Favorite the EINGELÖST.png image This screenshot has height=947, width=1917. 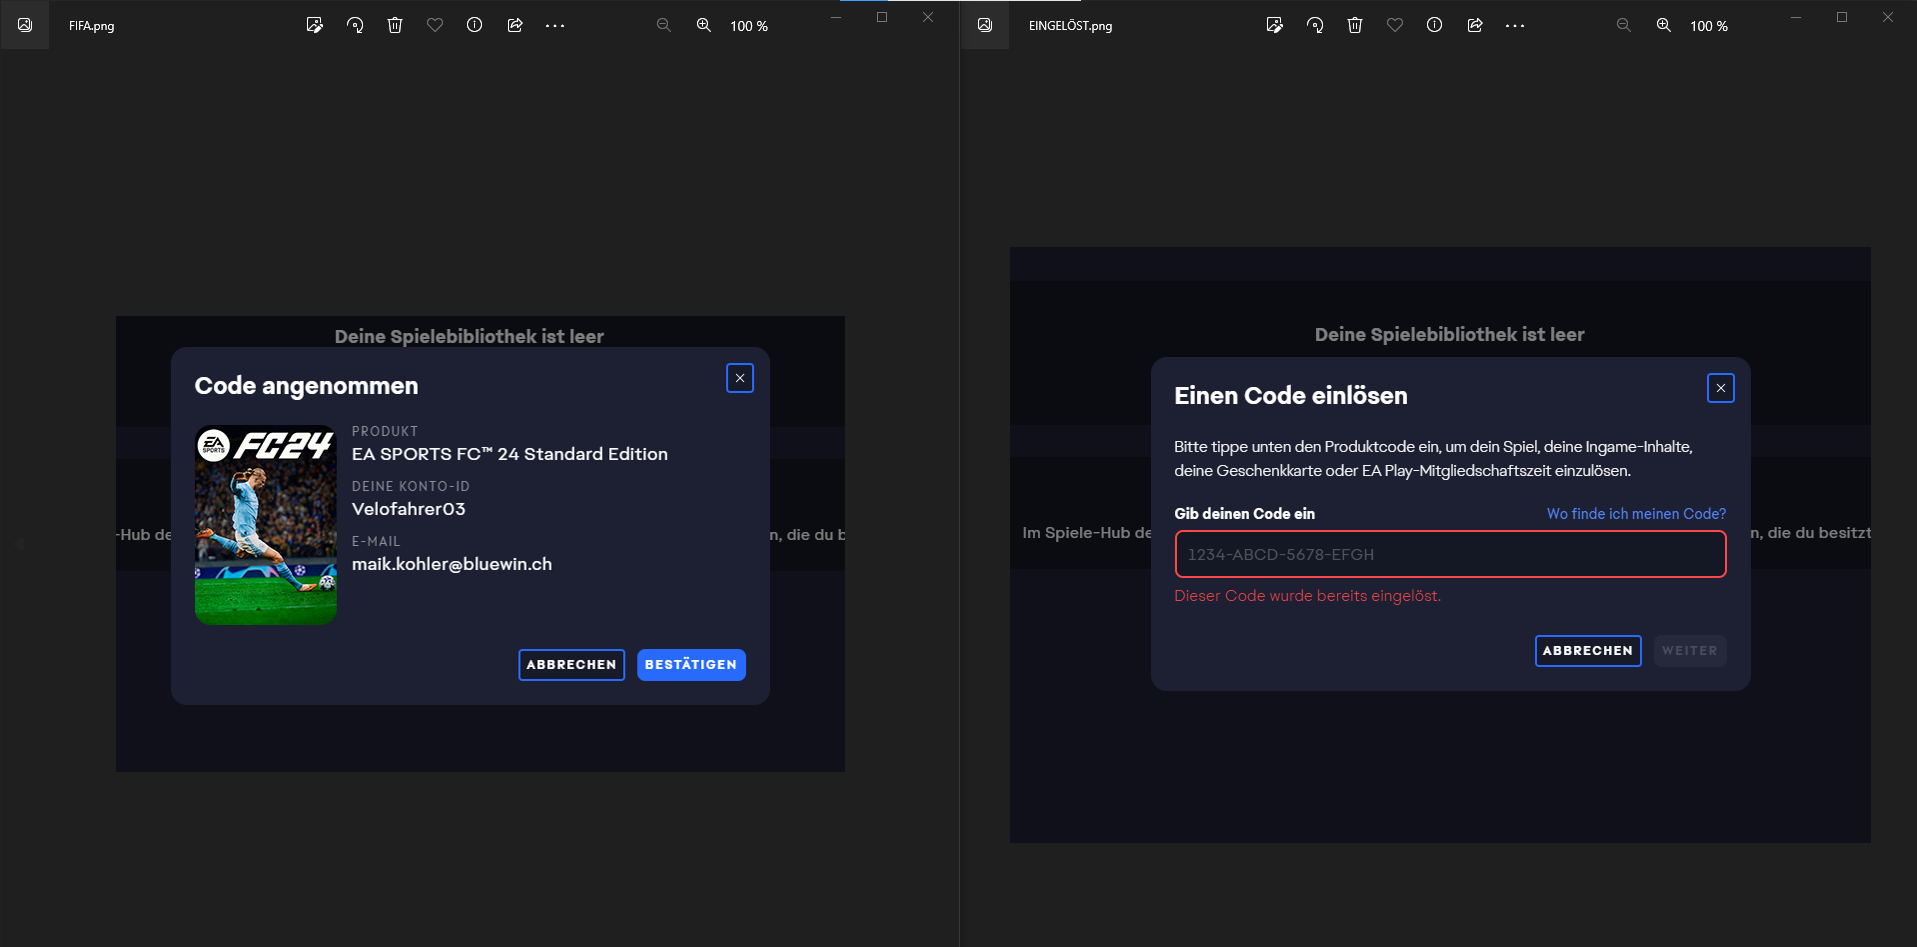(x=1395, y=26)
